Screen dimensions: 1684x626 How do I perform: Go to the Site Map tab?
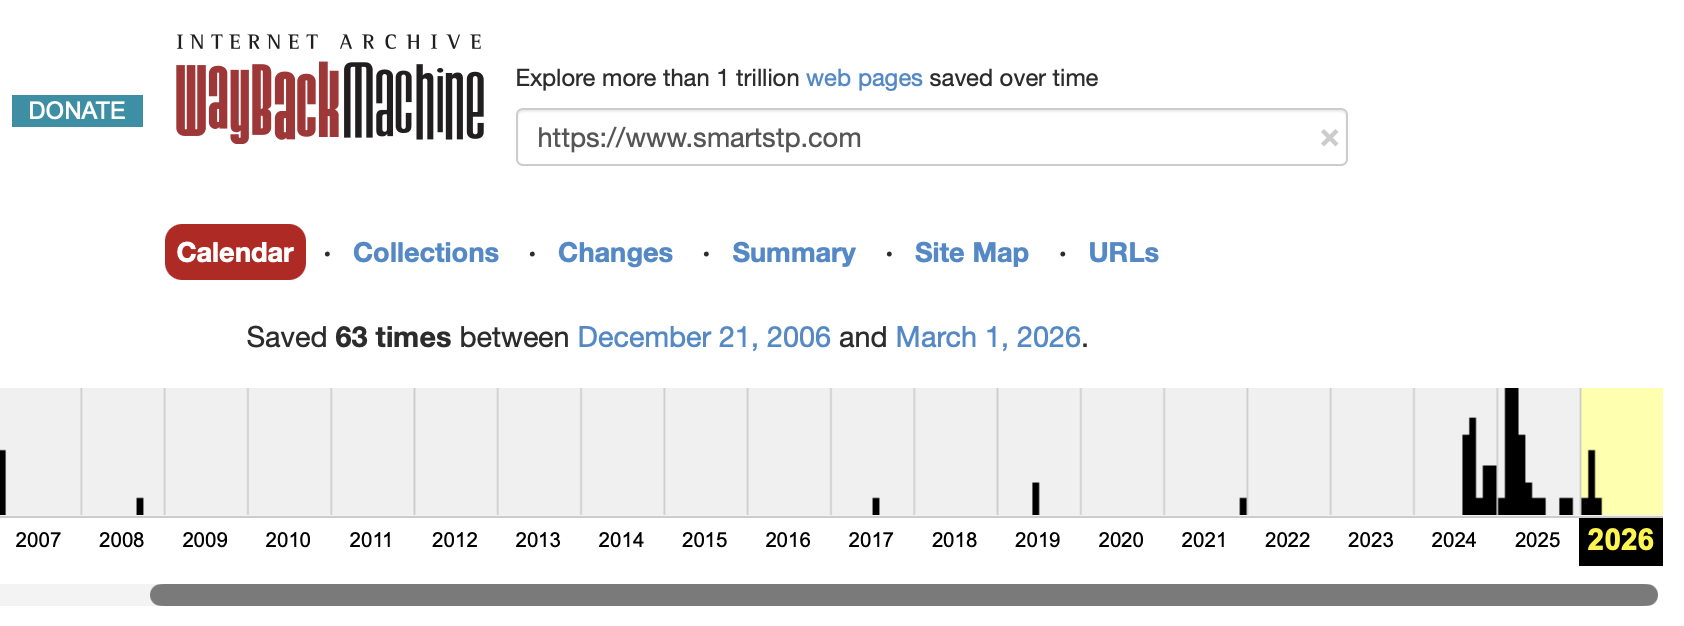coord(972,253)
